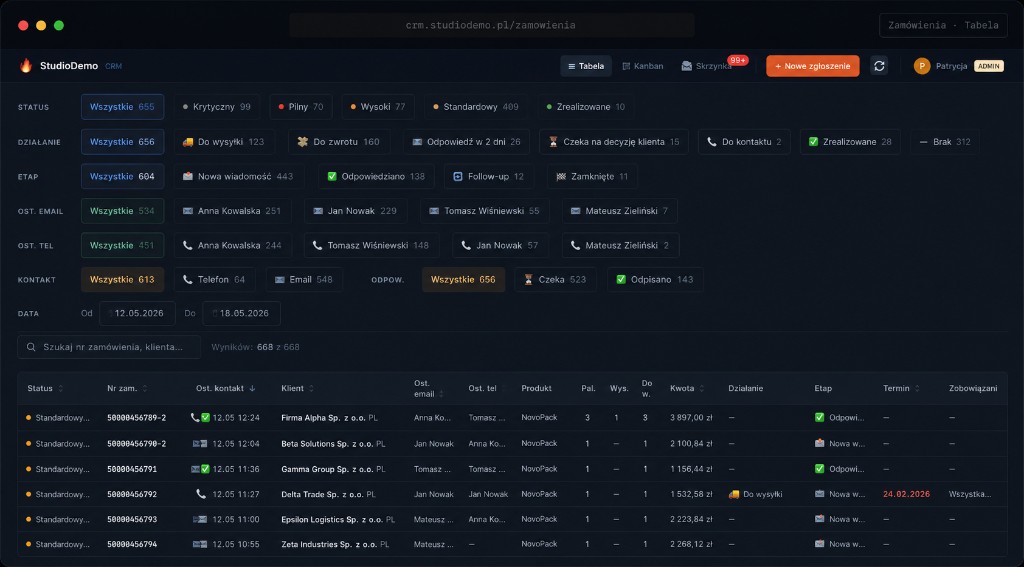Filter Odpow. by Czeka 523
Screen dimensions: 1024x567
coord(555,280)
